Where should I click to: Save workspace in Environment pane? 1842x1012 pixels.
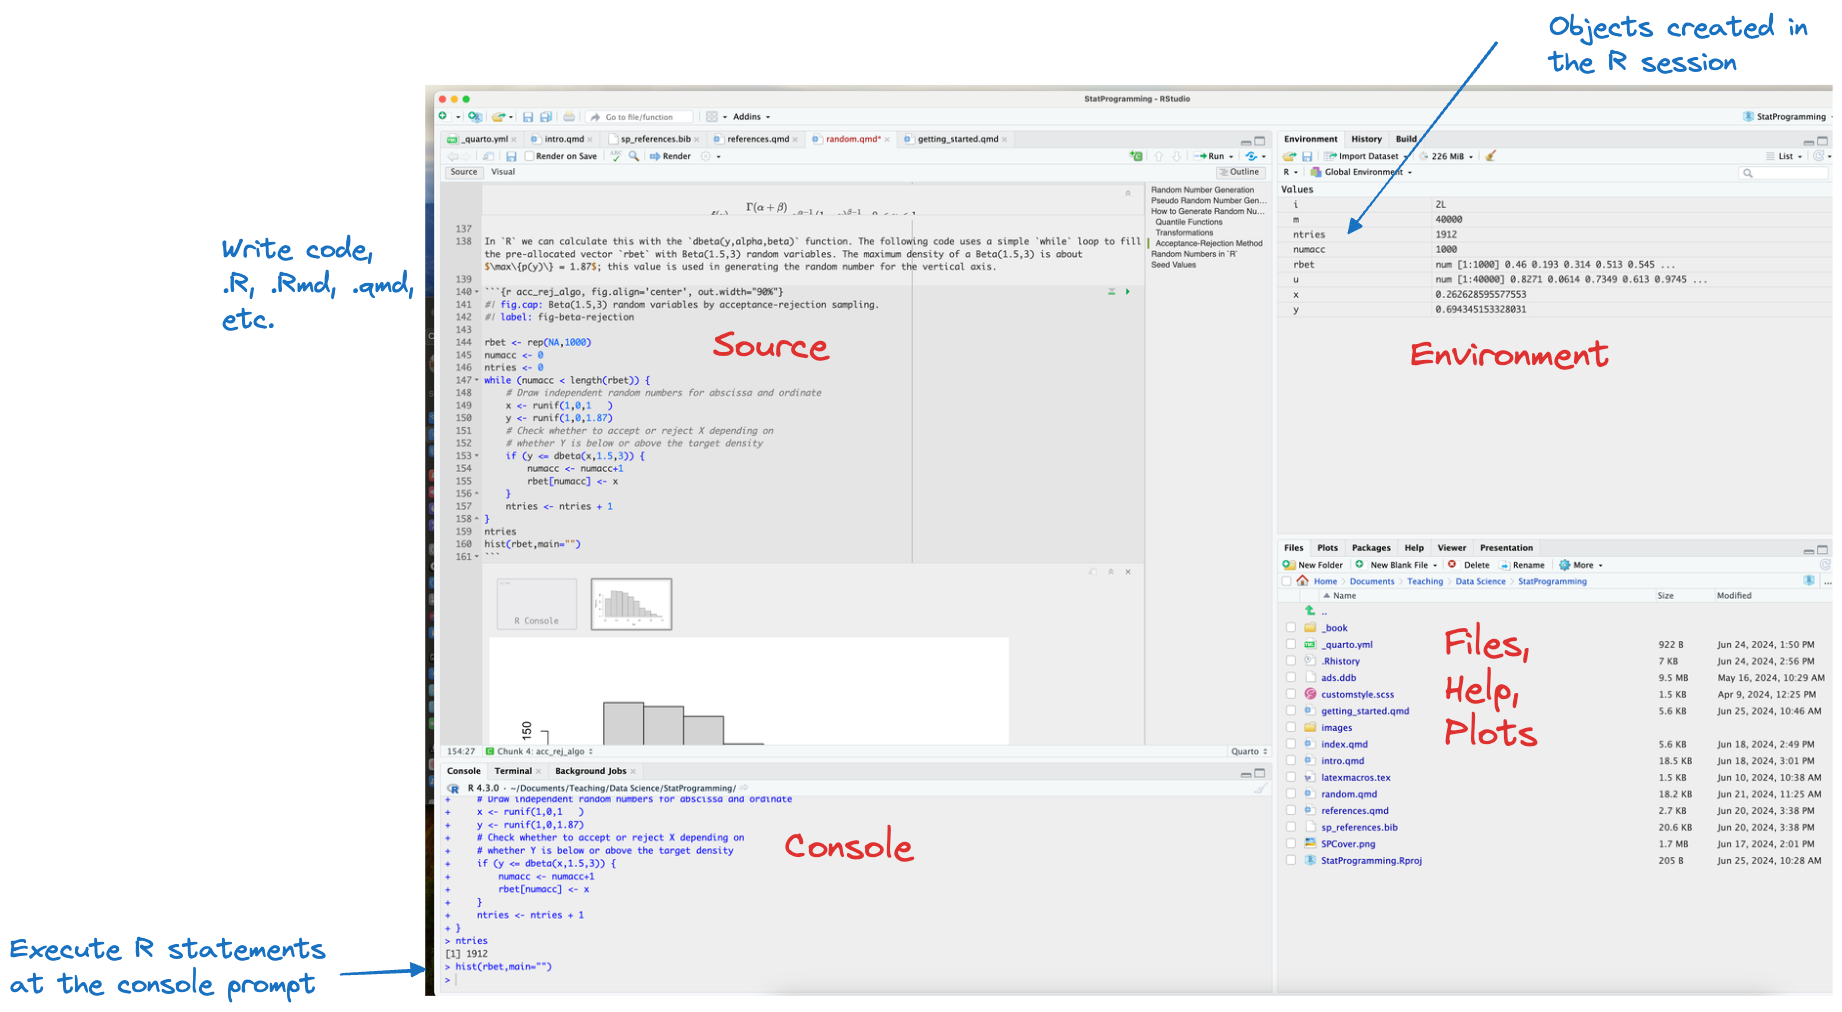pos(1307,156)
